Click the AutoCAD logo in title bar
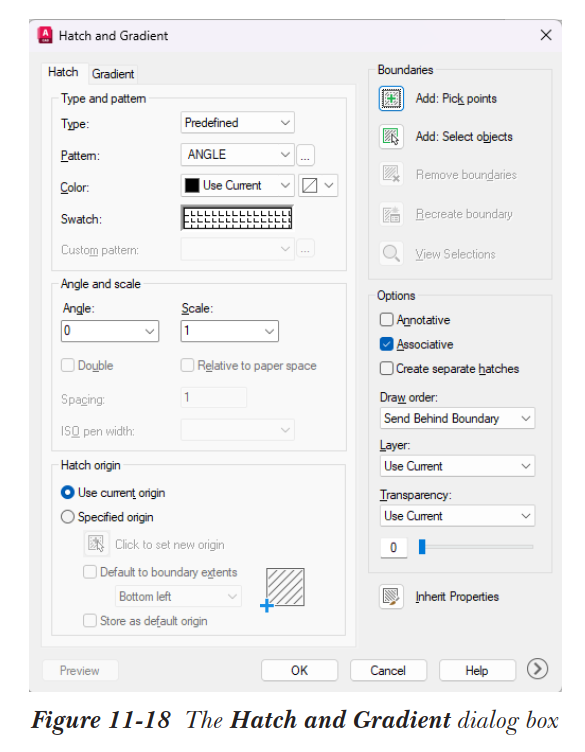The height and width of the screenshot is (752, 585). (x=45, y=35)
